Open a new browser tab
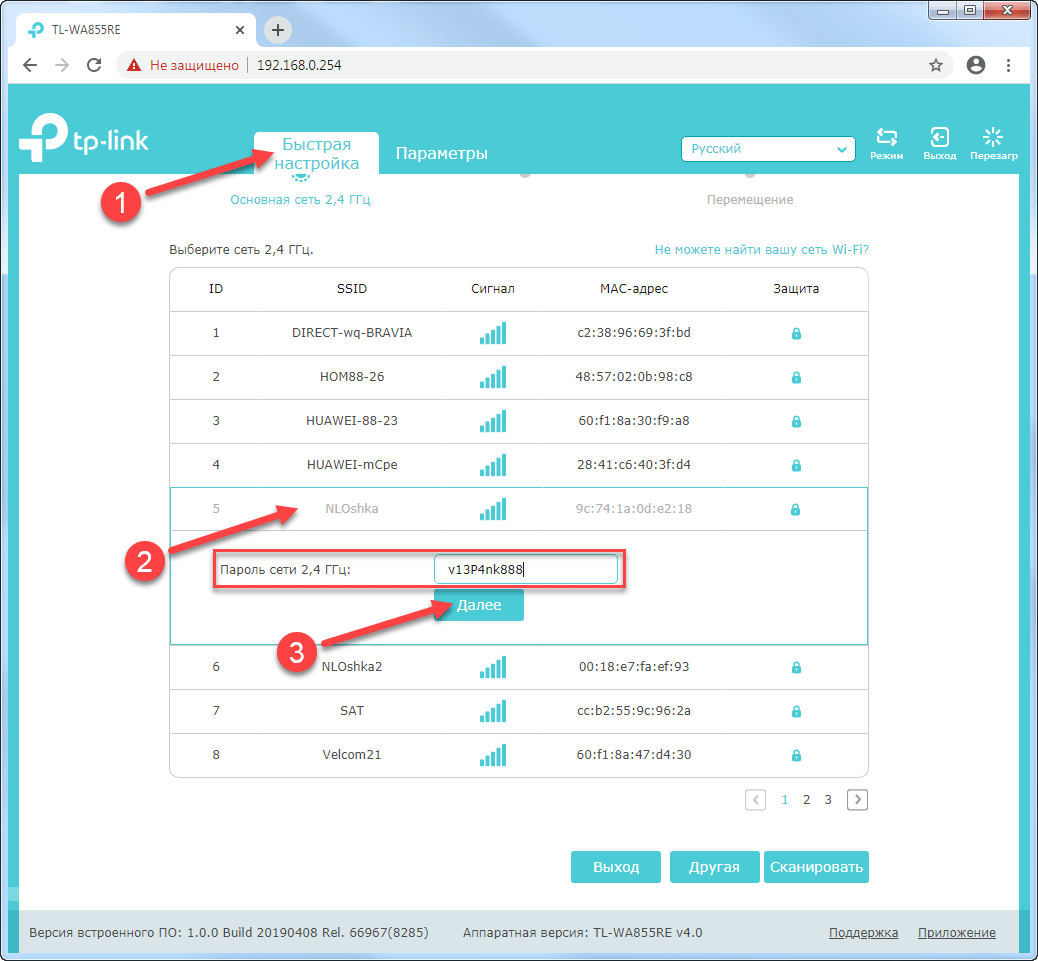 click(x=278, y=29)
